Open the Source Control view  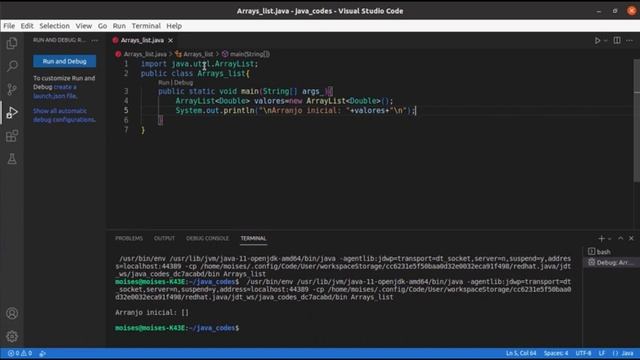12,89
